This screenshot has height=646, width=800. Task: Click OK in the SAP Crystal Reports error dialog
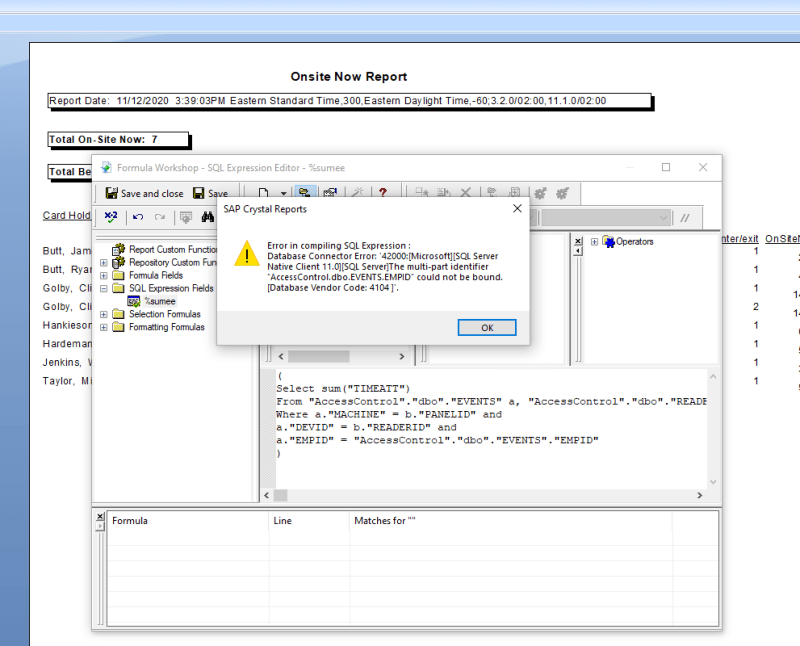point(487,328)
